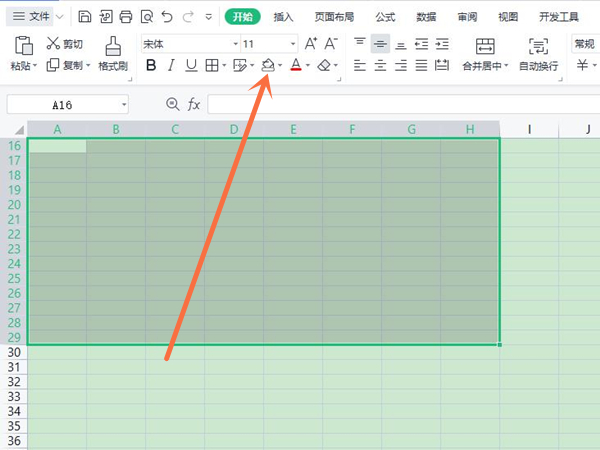This screenshot has height=450, width=600.
Task: Click the 粘贴 paste icon
Action: tap(24, 46)
